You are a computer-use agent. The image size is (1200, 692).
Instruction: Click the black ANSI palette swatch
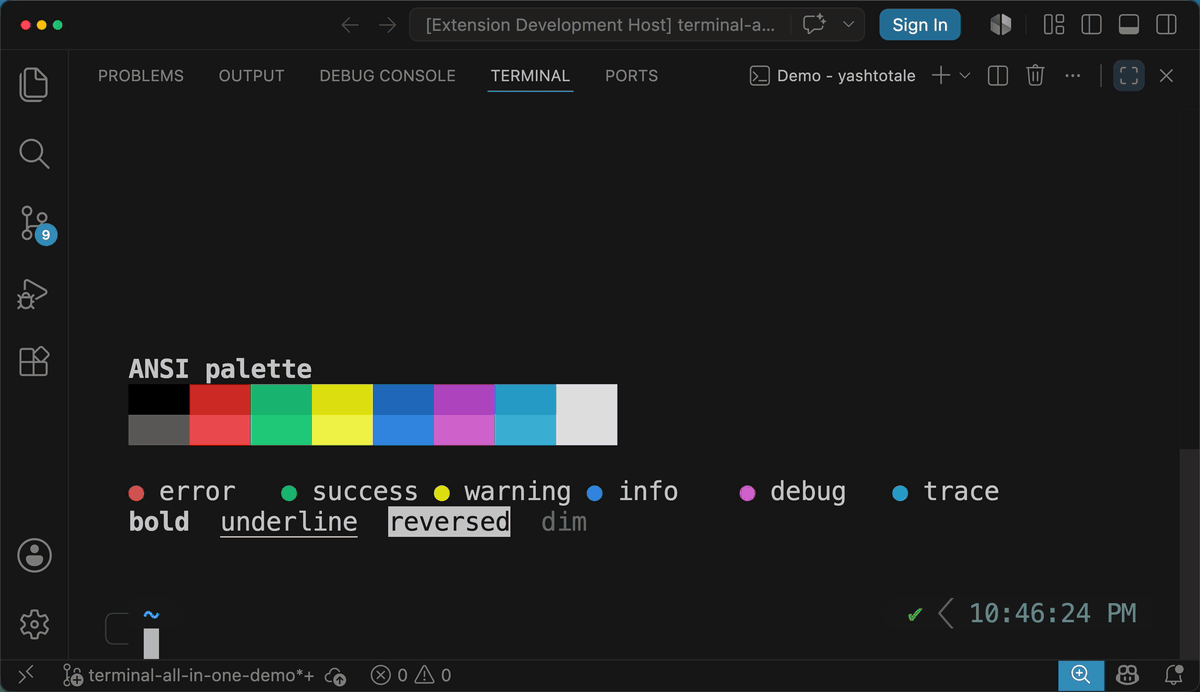pos(159,400)
